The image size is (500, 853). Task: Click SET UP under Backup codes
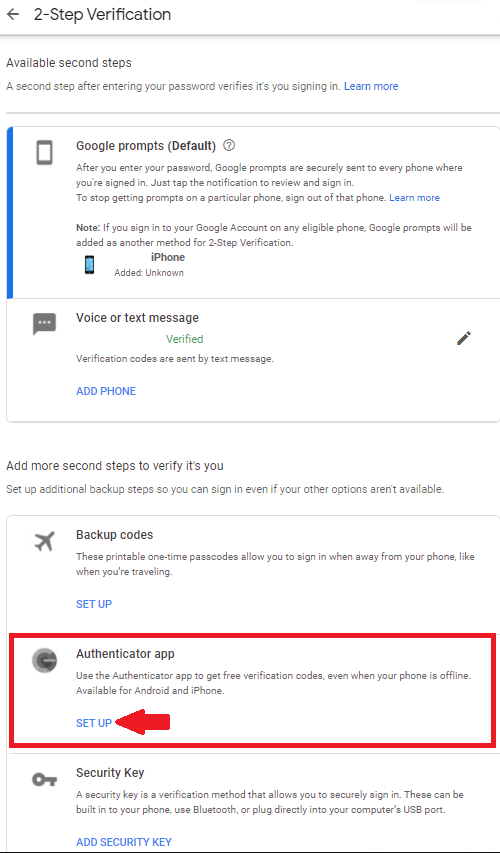pyautogui.click(x=94, y=604)
